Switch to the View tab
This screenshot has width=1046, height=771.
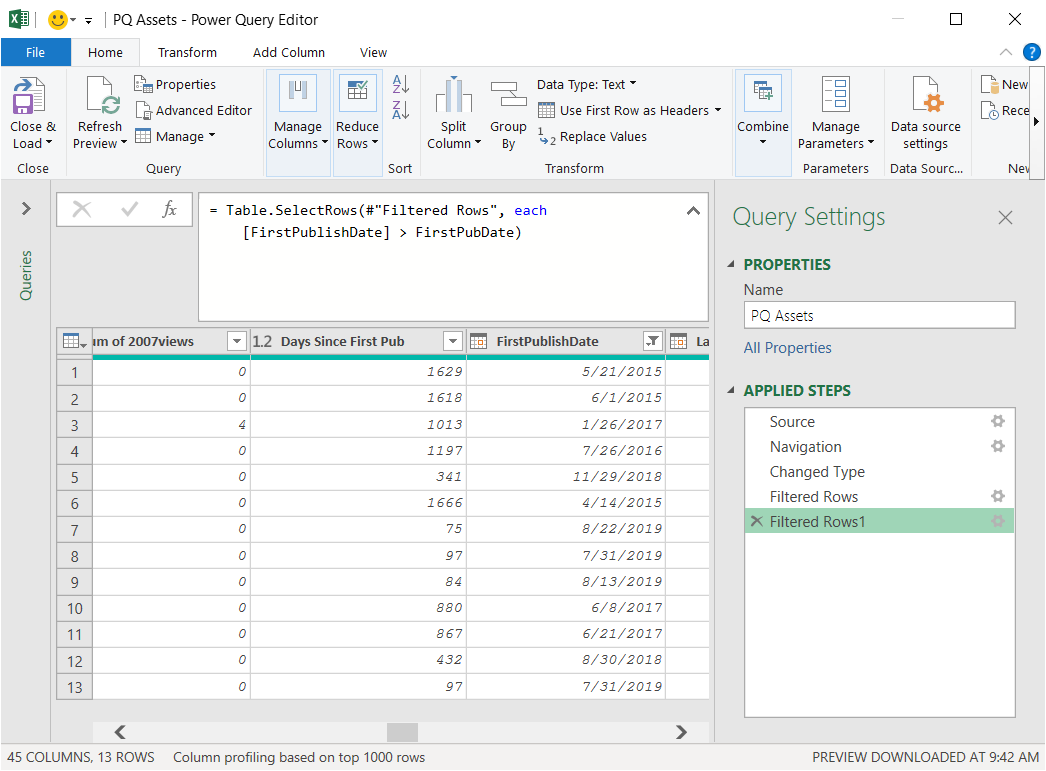[x=374, y=52]
